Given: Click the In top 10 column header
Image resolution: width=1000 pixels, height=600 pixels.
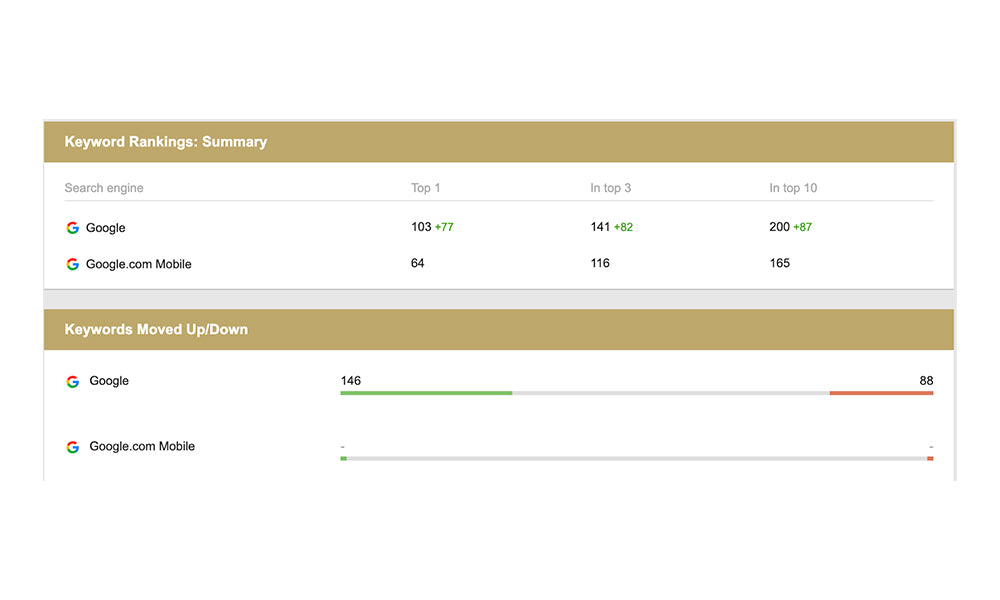Looking at the screenshot, I should [793, 188].
